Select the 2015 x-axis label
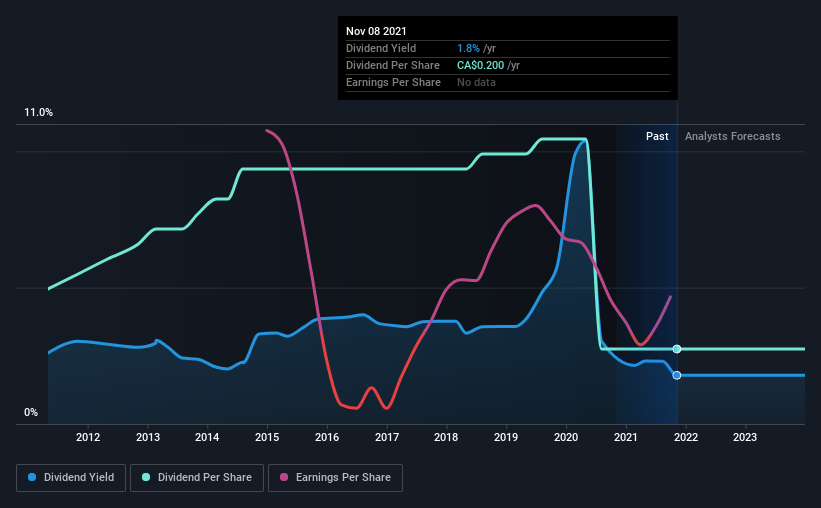The height and width of the screenshot is (508, 821). click(267, 437)
